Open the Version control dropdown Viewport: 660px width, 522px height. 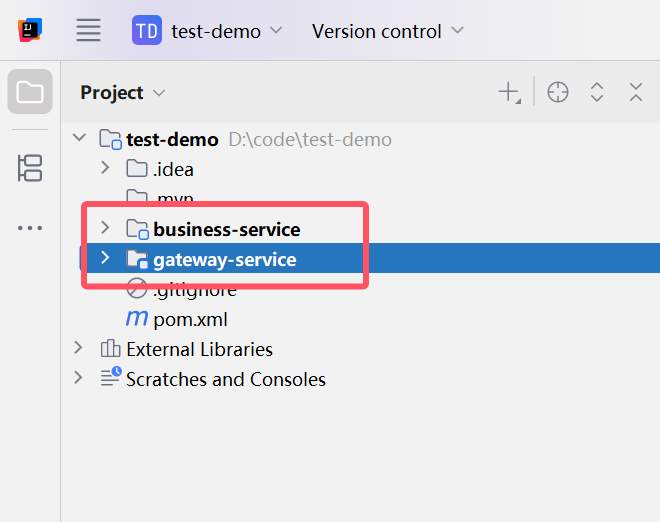point(387,31)
